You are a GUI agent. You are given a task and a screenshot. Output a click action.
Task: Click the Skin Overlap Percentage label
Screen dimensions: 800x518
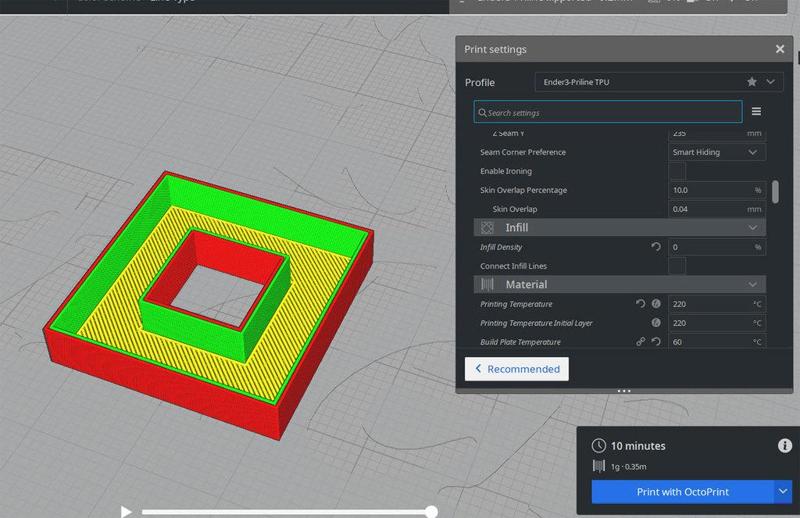(x=523, y=190)
